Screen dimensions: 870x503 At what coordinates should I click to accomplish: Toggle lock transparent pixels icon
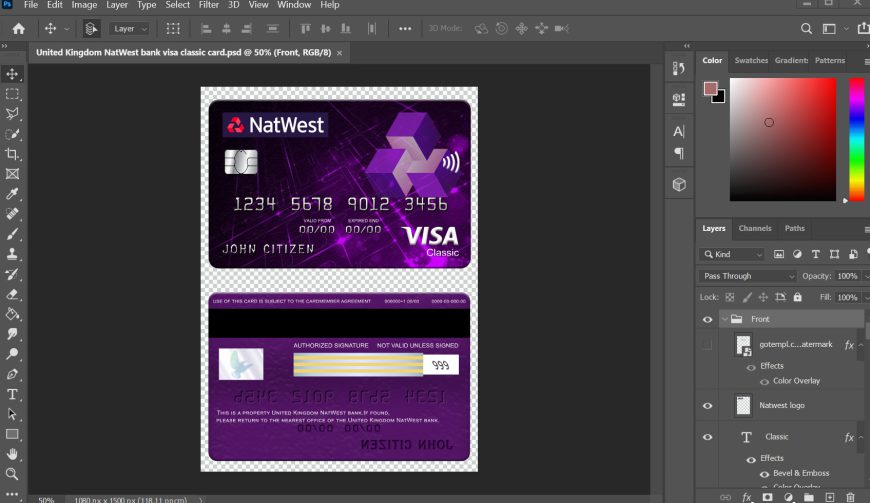pyautogui.click(x=730, y=297)
